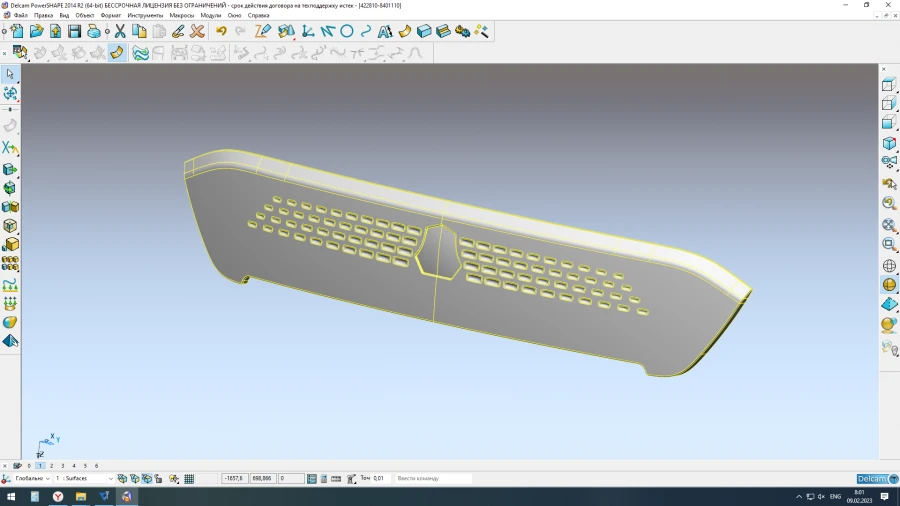Toggle the grid display icon in status bar
The width and height of the screenshot is (900, 506).
[x=189, y=479]
